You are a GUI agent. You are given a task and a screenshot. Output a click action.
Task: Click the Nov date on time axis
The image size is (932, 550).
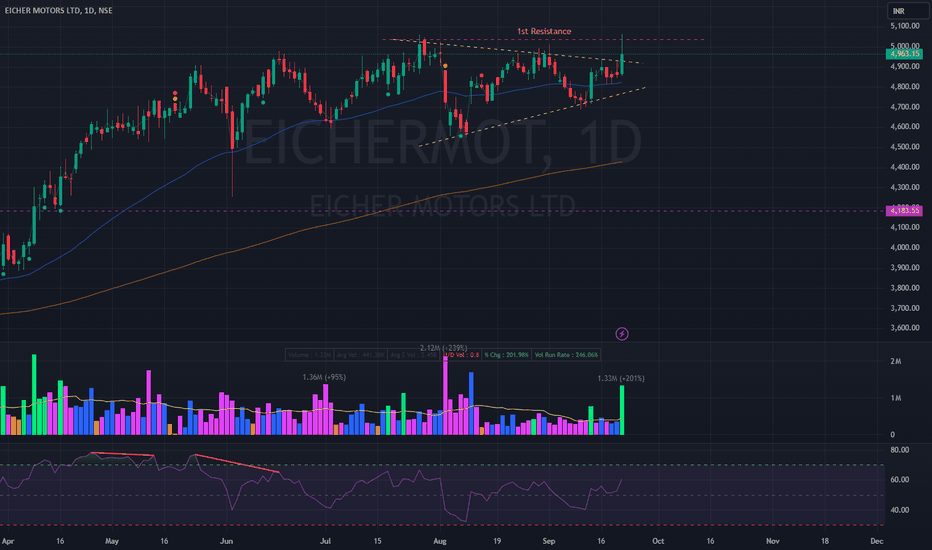point(772,541)
